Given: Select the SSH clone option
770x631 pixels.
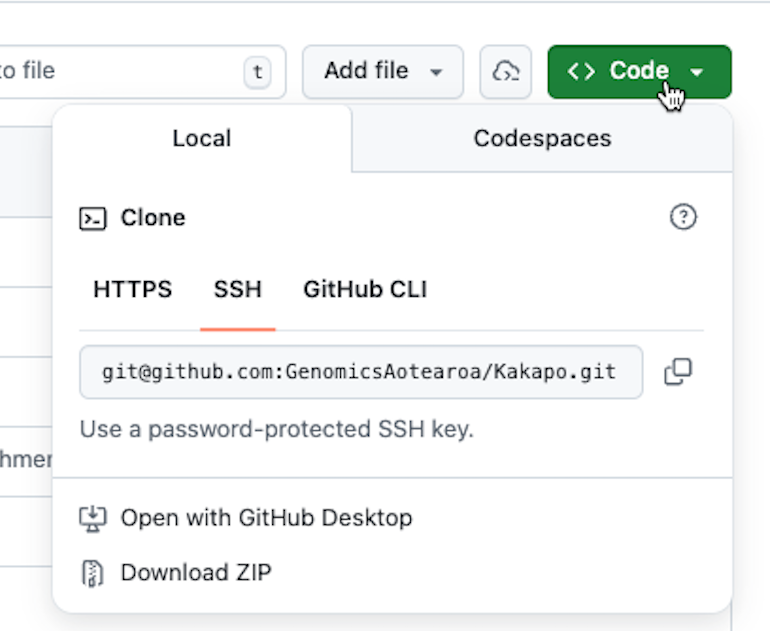Looking at the screenshot, I should pos(238,290).
